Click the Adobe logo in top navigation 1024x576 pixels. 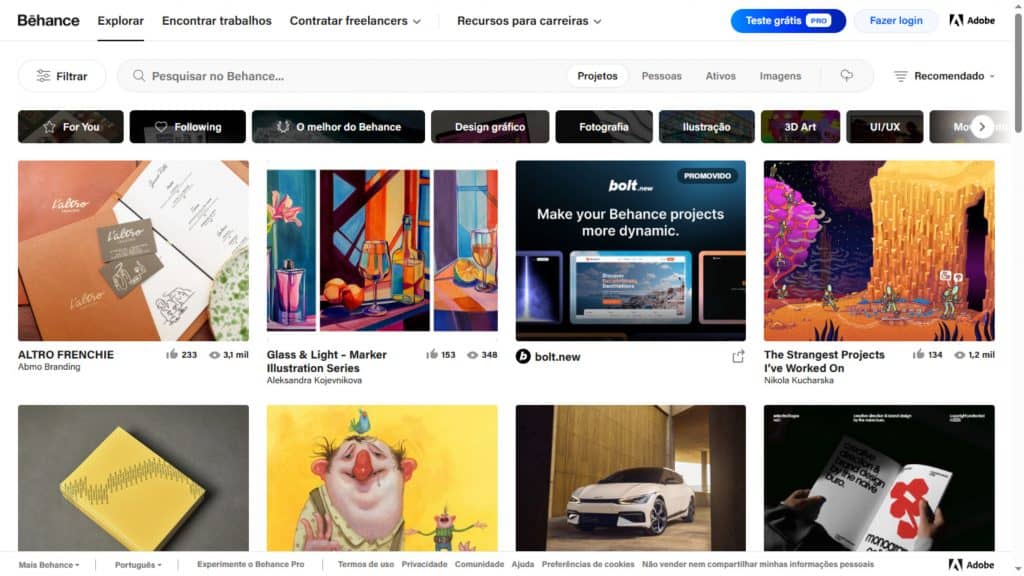[972, 20]
